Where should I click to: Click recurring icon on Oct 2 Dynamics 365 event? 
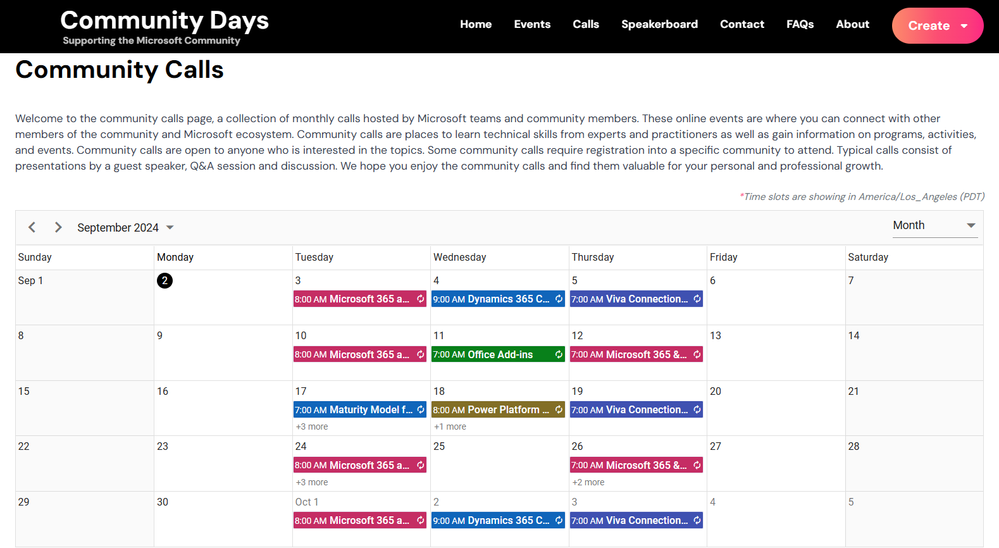(559, 521)
